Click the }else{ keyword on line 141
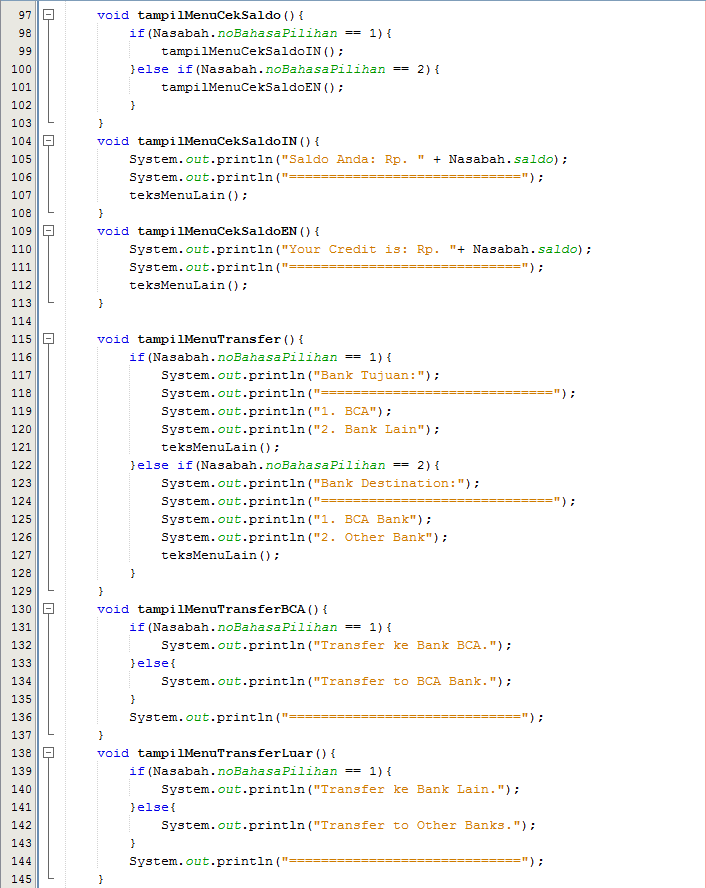 [x=153, y=807]
